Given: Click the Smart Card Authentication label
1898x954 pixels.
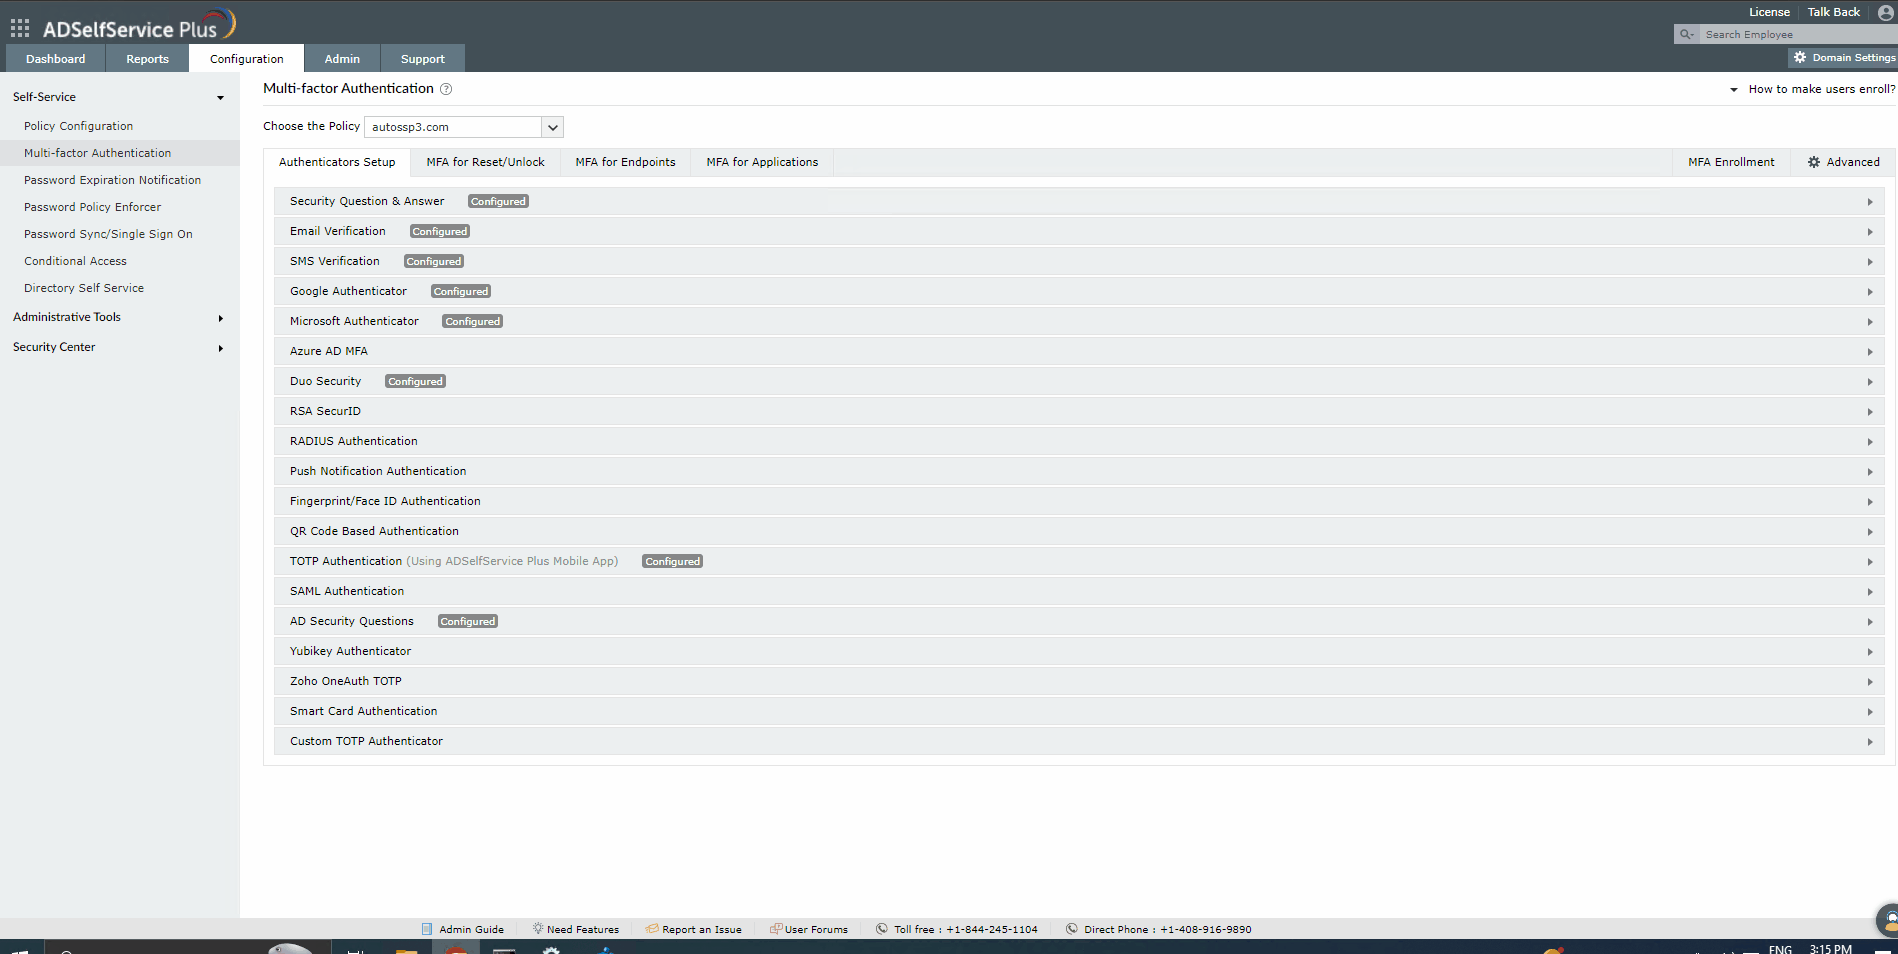Looking at the screenshot, I should point(364,711).
